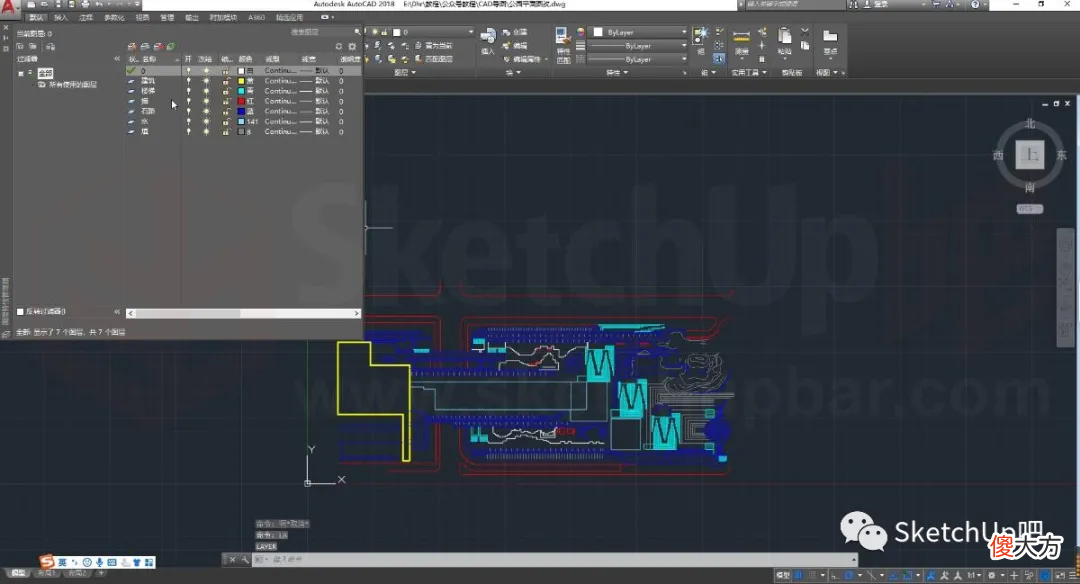The height and width of the screenshot is (584, 1080).
Task: Expand the 特性 ribbon panel
Action: coord(616,72)
